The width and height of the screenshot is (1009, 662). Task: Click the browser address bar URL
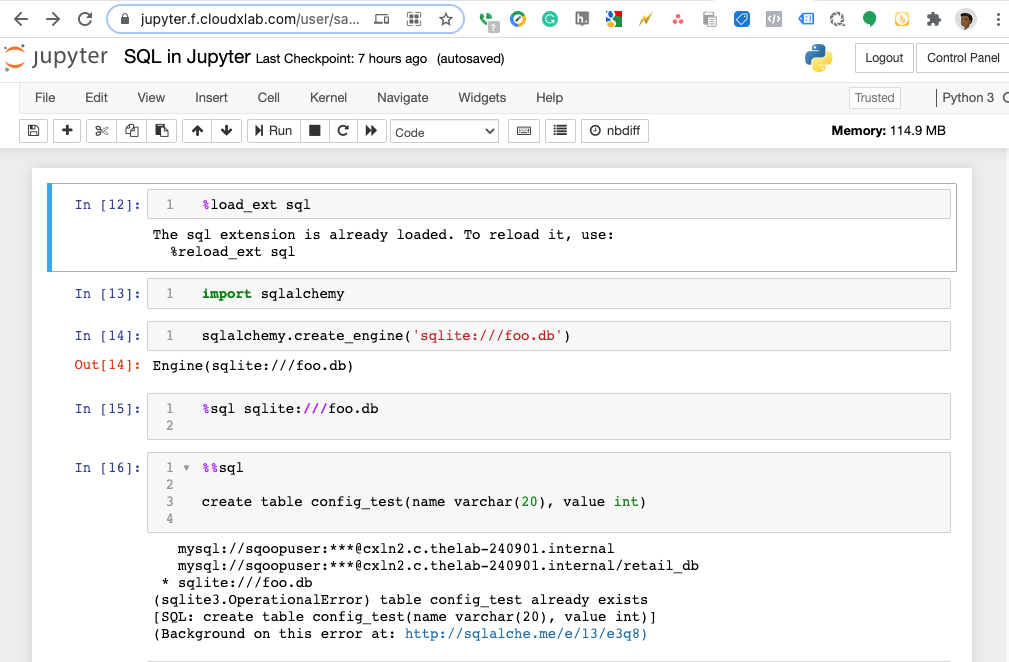[250, 19]
